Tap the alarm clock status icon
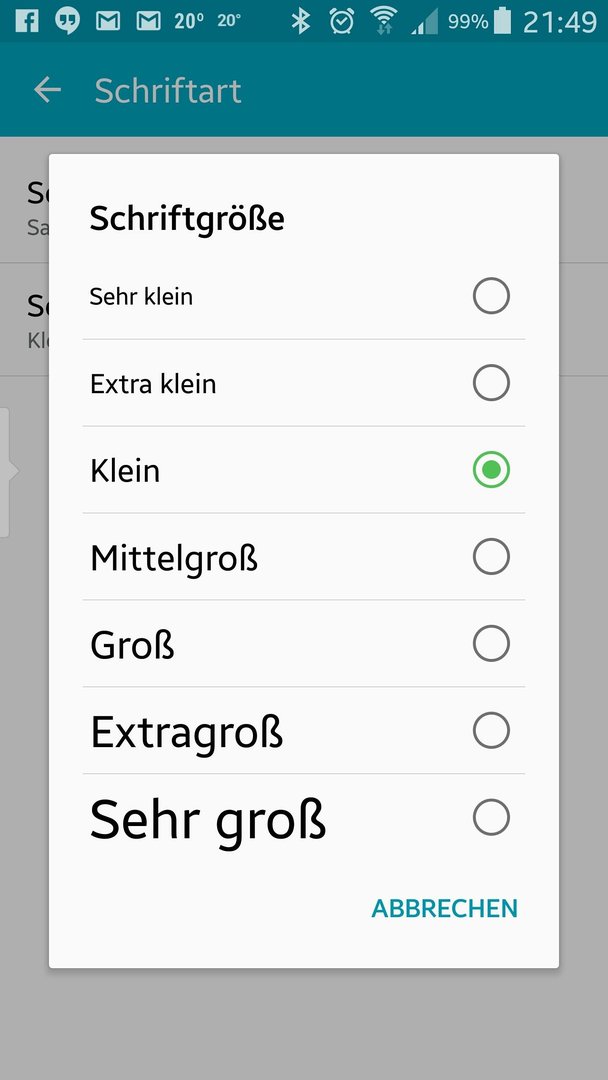 (x=342, y=21)
